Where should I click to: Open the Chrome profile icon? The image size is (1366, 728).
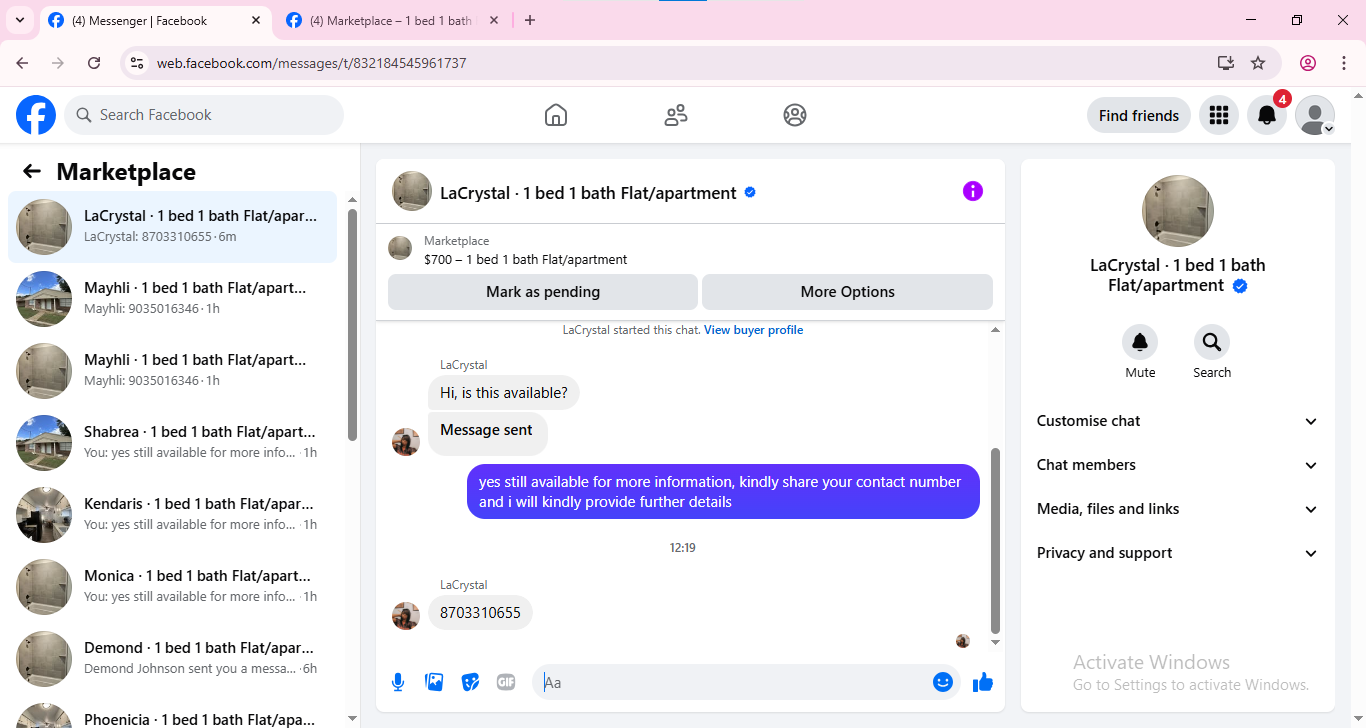pyautogui.click(x=1308, y=63)
